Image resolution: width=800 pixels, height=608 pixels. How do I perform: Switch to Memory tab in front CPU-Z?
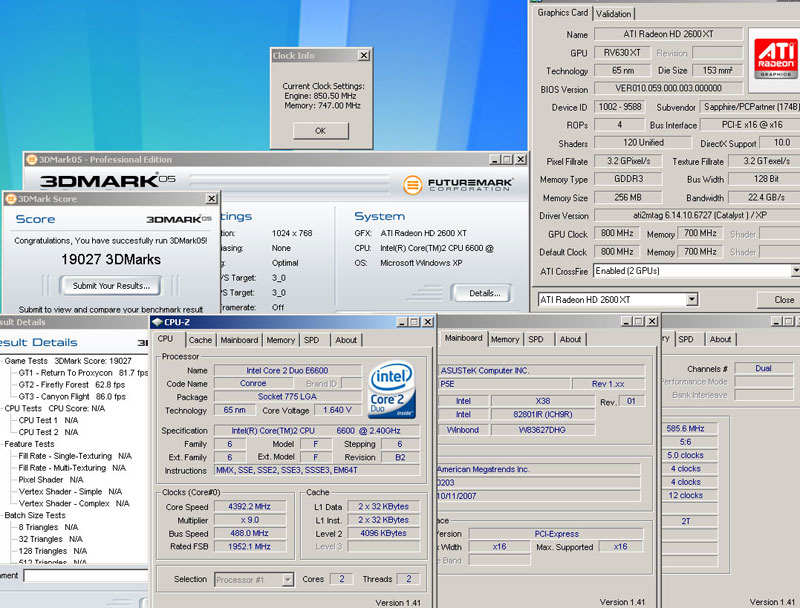click(x=281, y=340)
